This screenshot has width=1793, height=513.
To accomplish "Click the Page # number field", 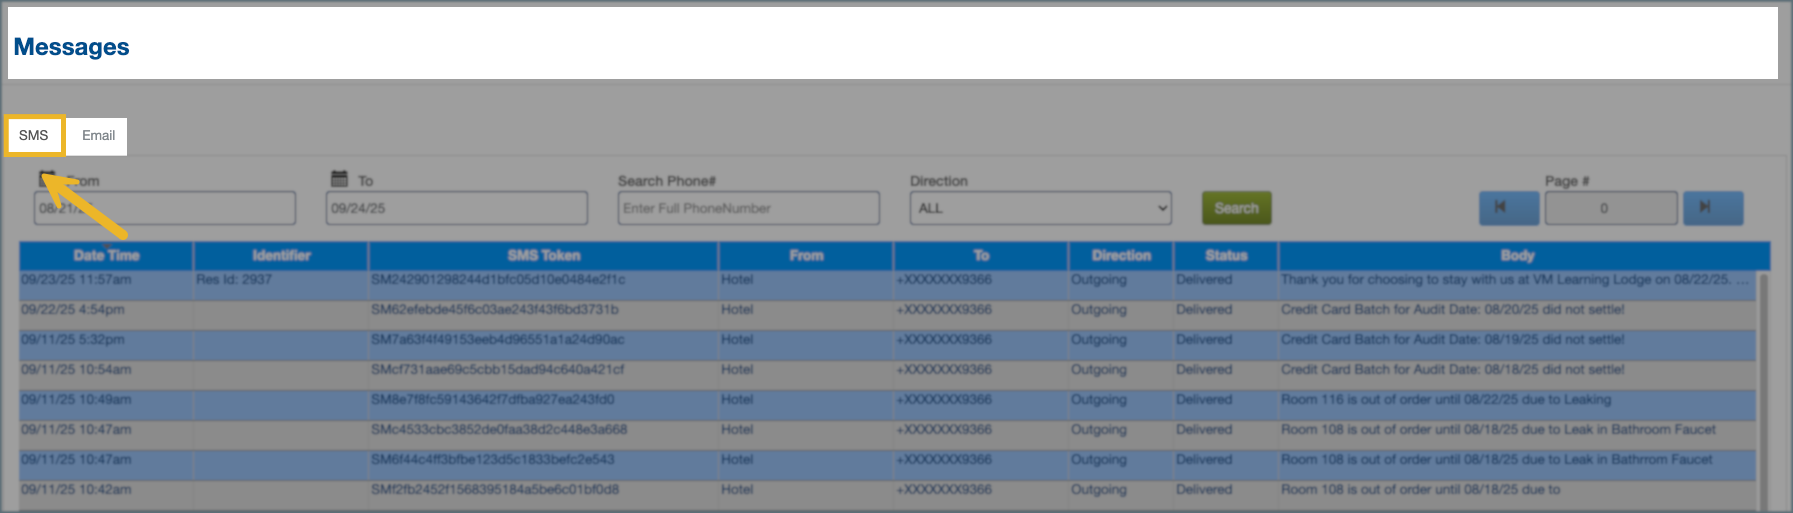I will point(1610,208).
